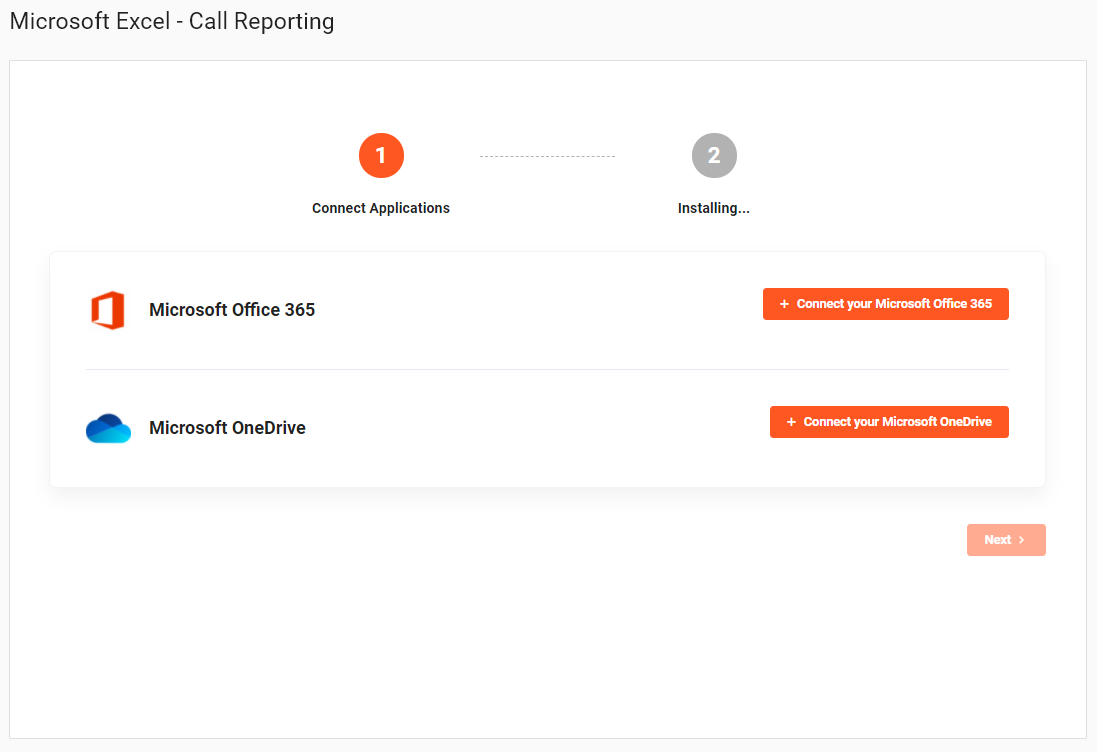The height and width of the screenshot is (752, 1097).
Task: Connect your Microsoft Office 365 account
Action: pos(886,304)
